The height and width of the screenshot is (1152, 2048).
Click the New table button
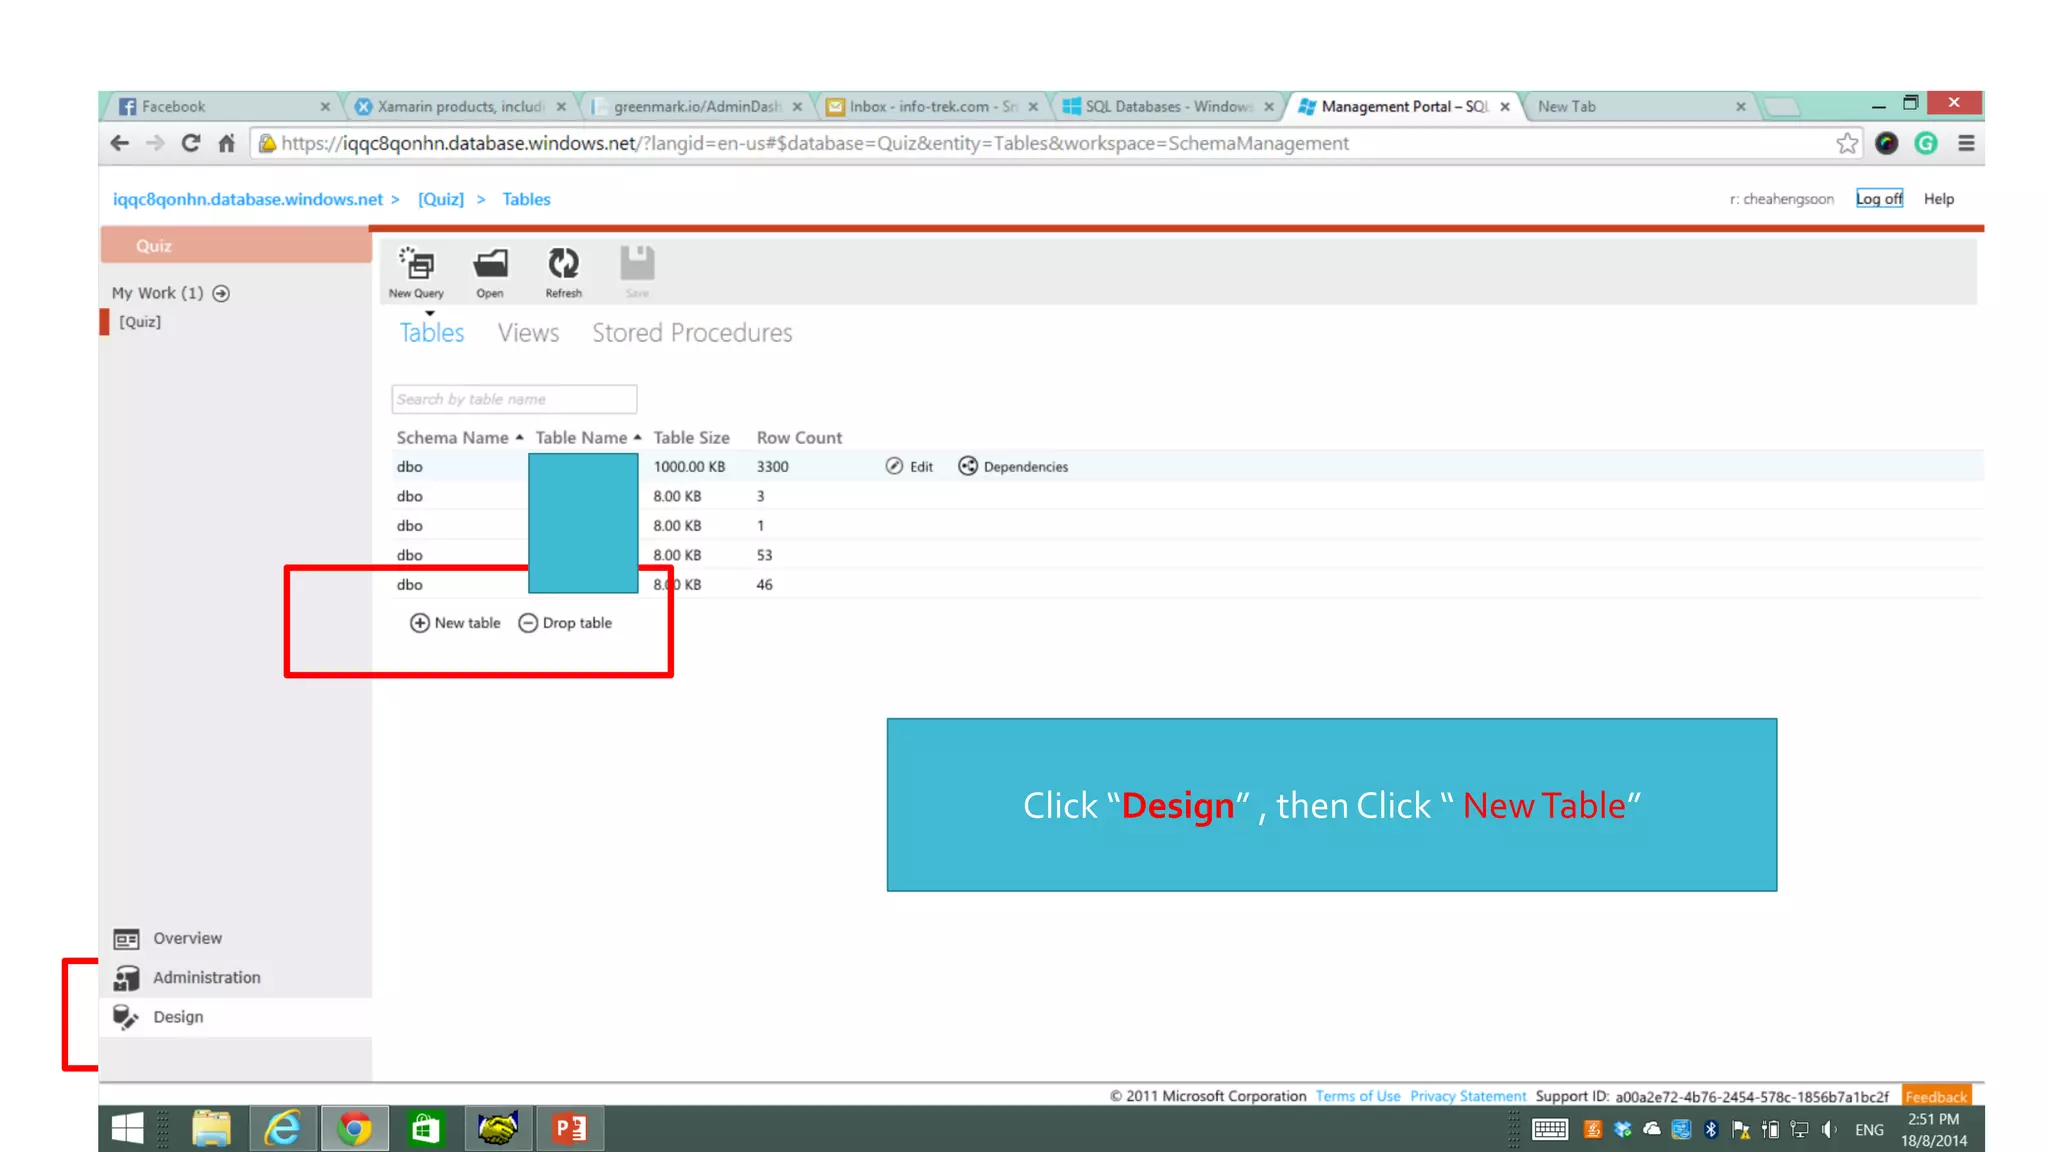click(x=456, y=623)
